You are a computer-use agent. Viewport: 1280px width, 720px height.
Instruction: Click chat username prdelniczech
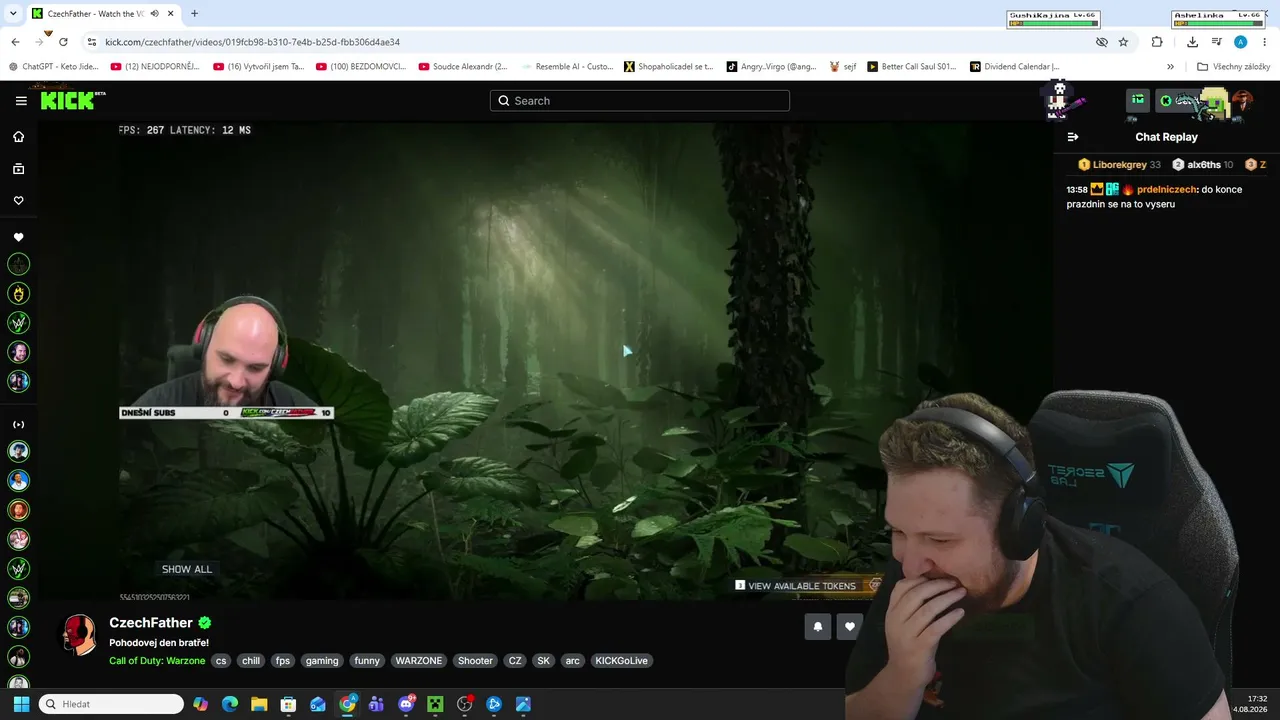(x=1167, y=190)
